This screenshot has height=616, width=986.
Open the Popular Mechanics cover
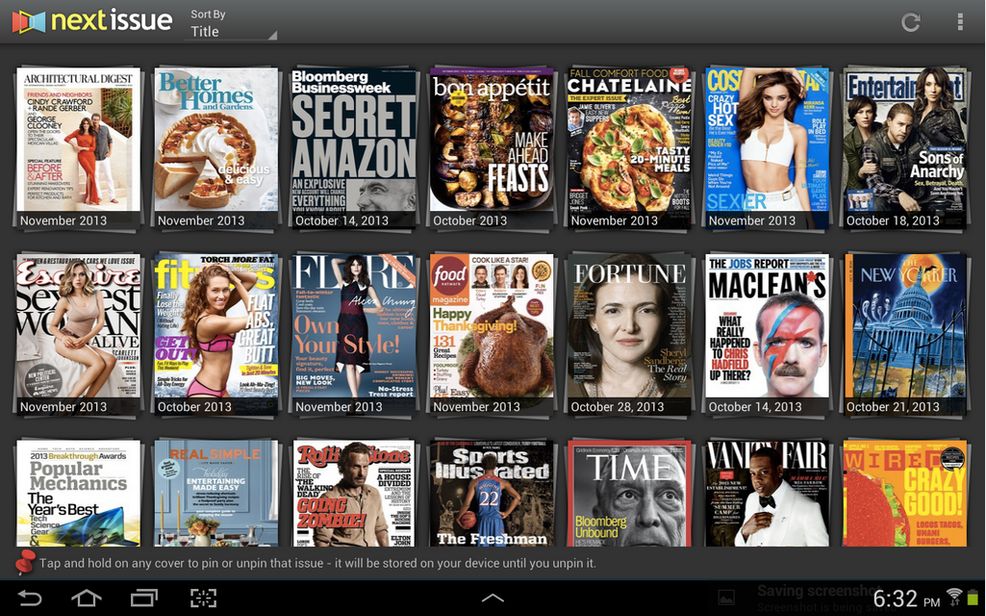(x=78, y=493)
